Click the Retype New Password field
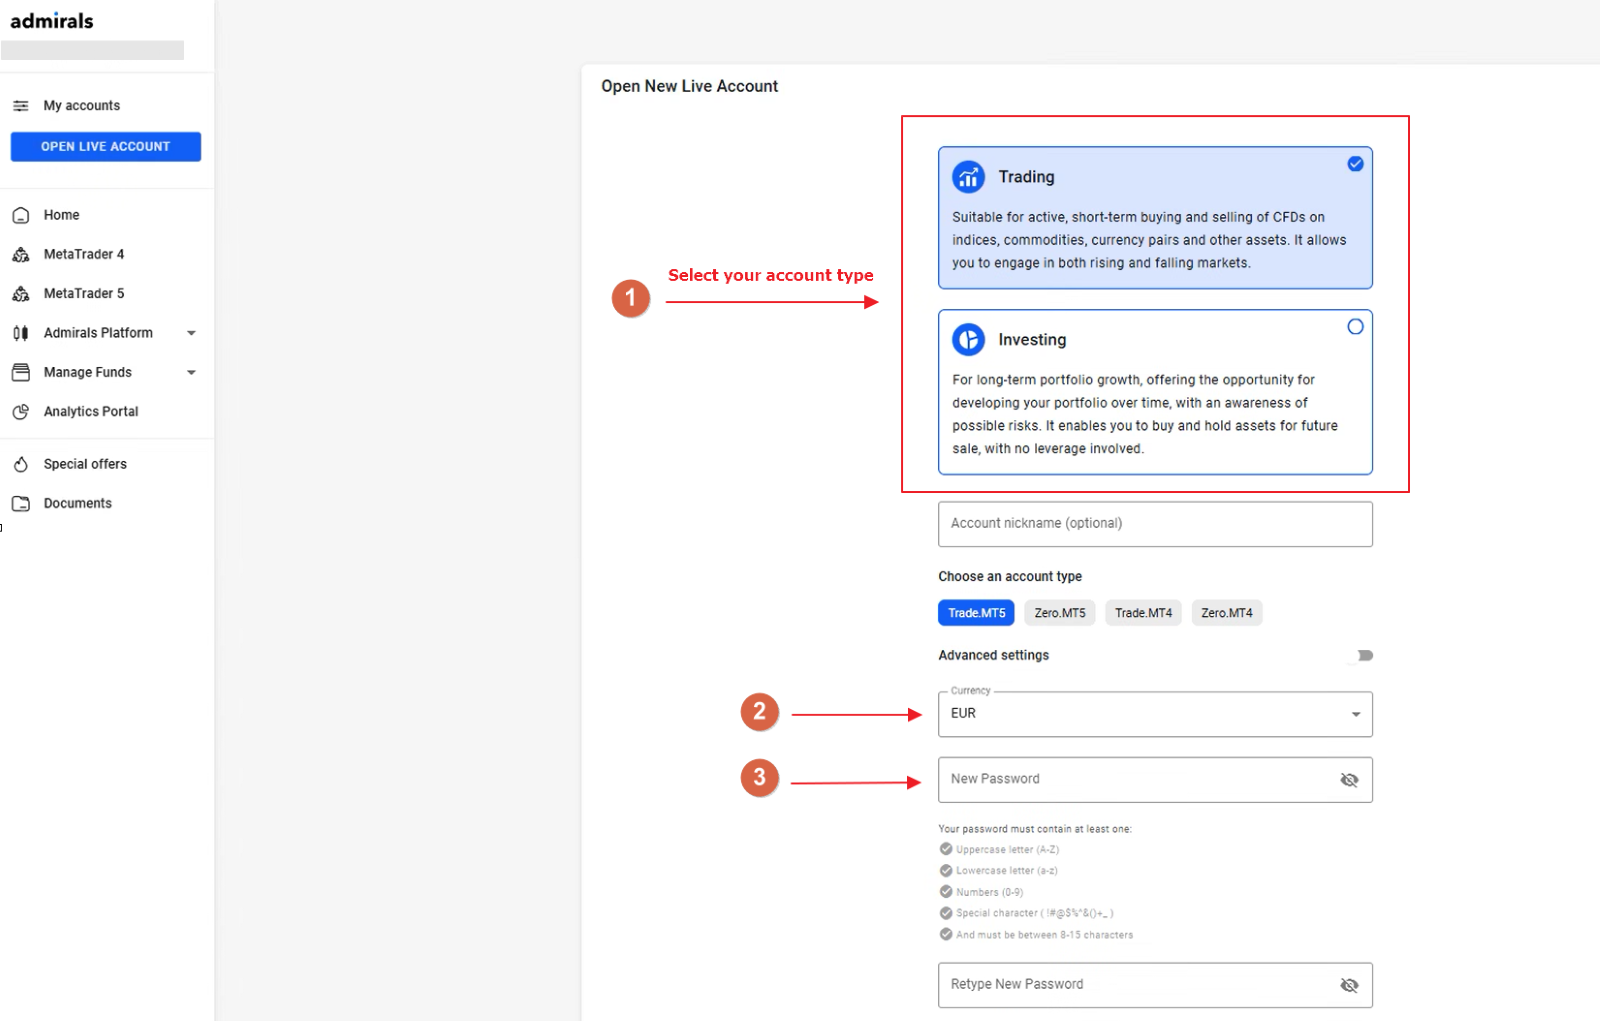The height and width of the screenshot is (1021, 1600). tap(1155, 985)
